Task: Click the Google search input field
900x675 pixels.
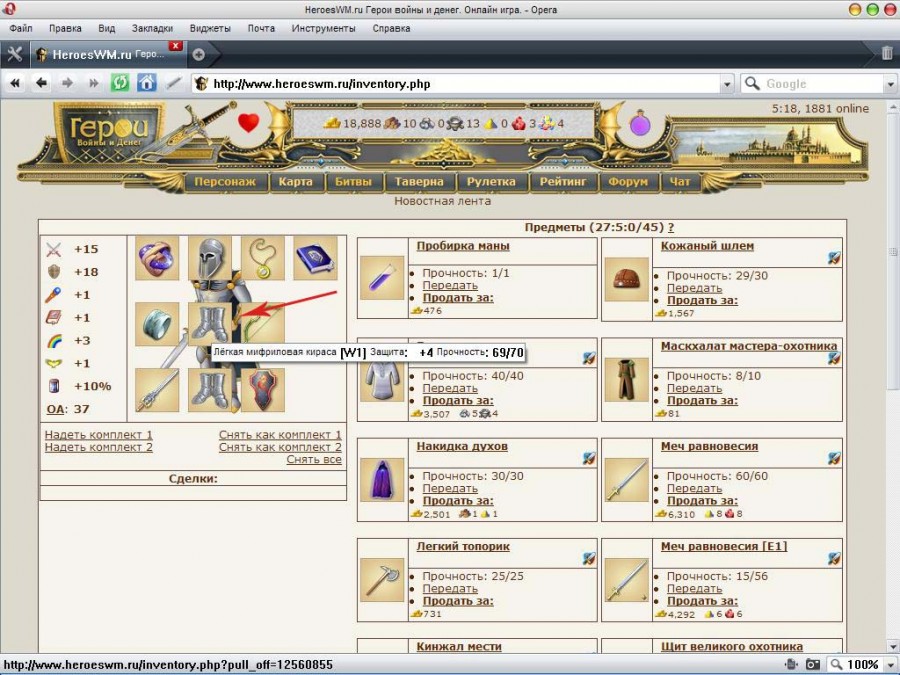Action: coord(822,84)
